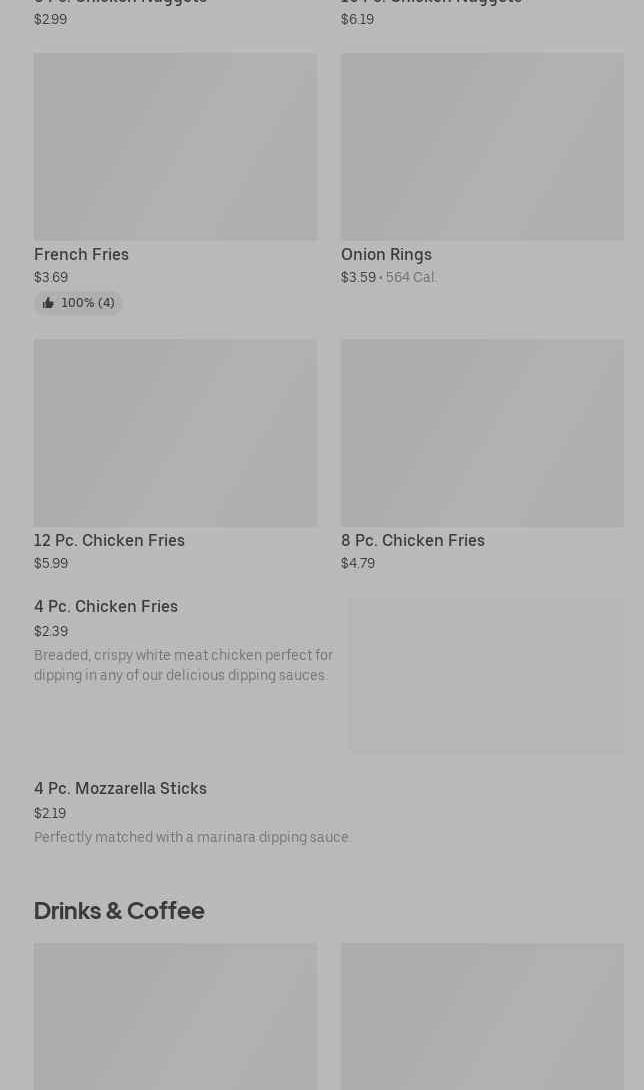Click the $2.19 Mozzarella Sticks price
The width and height of the screenshot is (644, 1090).
tap(50, 814)
